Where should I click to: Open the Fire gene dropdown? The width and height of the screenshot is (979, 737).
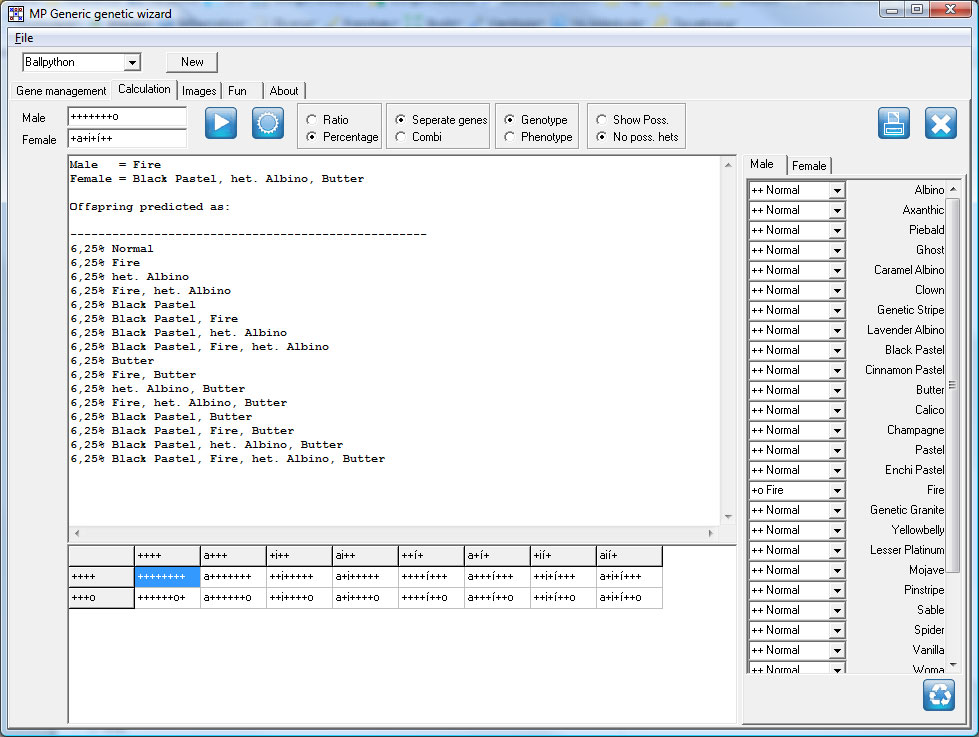click(x=836, y=490)
